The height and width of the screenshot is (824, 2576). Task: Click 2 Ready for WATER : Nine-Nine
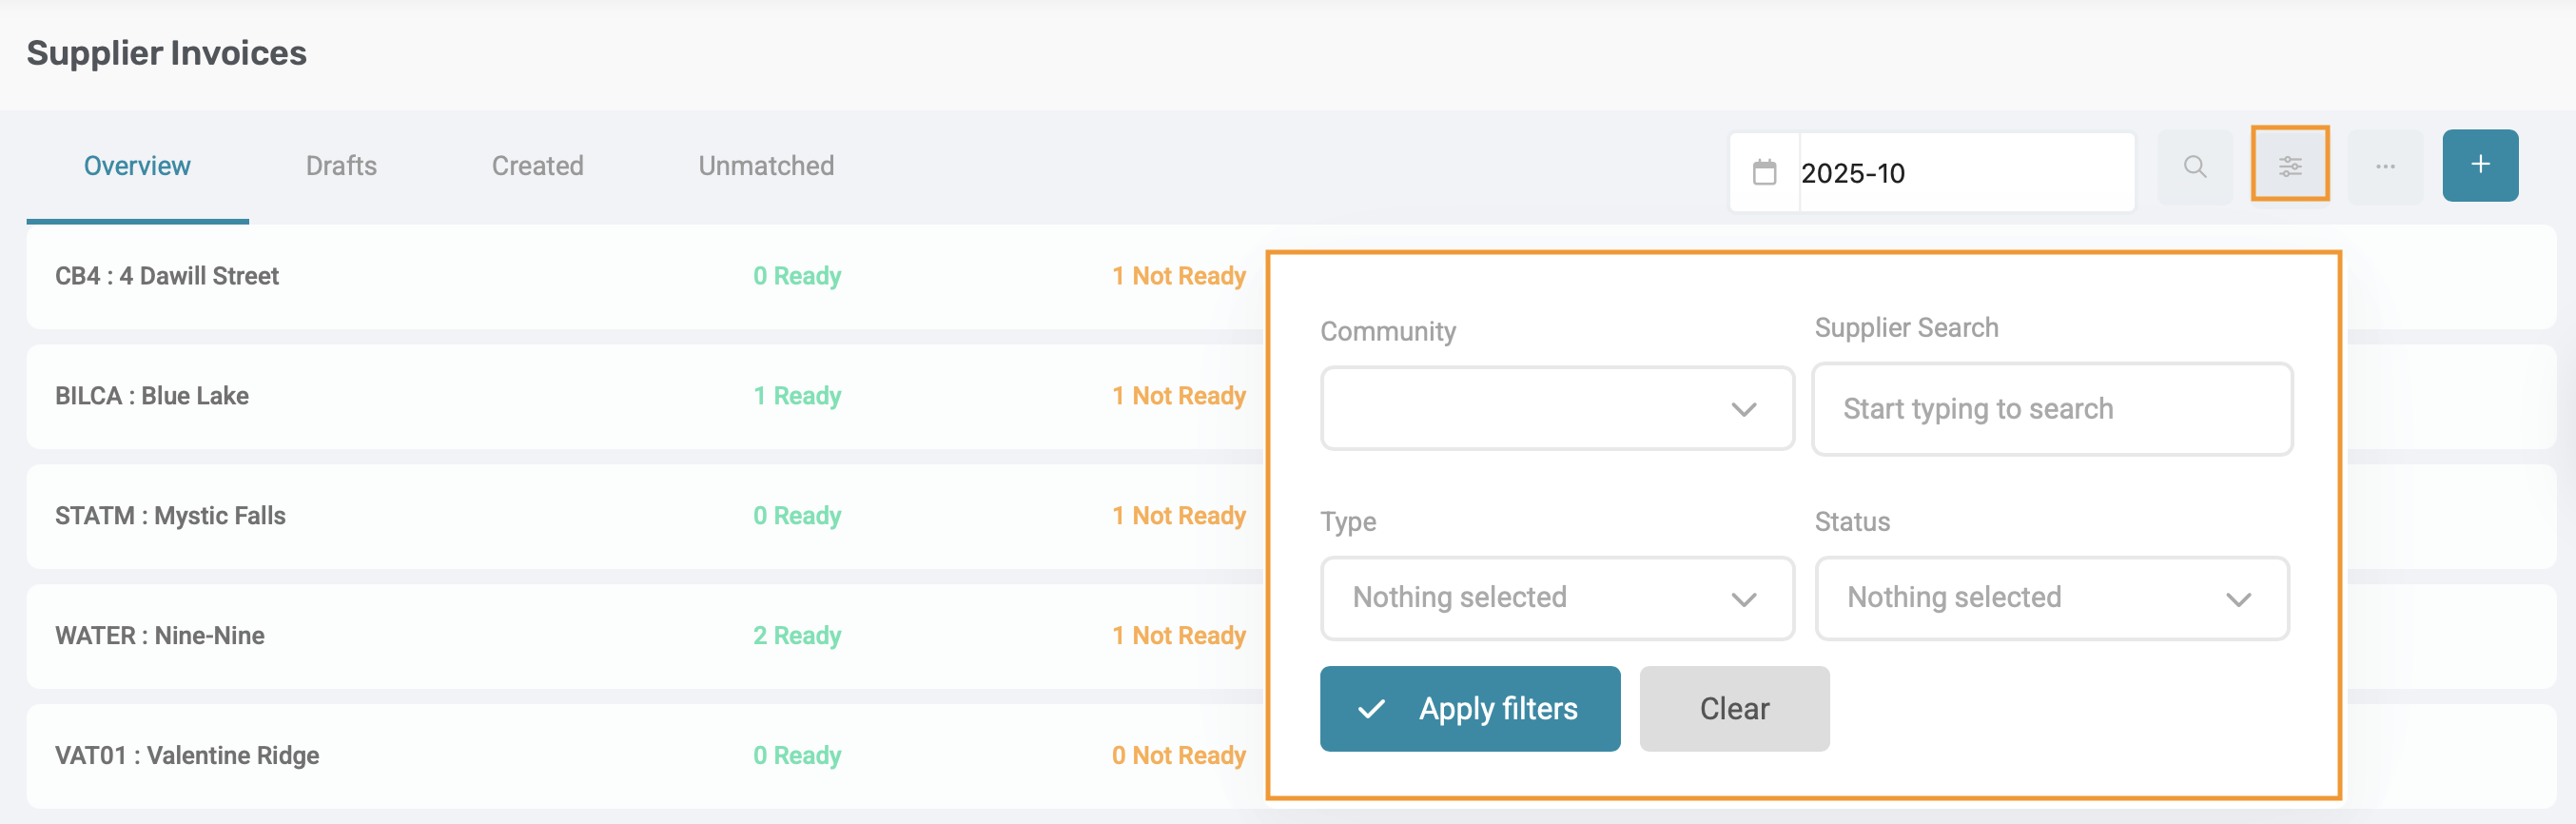(x=796, y=635)
